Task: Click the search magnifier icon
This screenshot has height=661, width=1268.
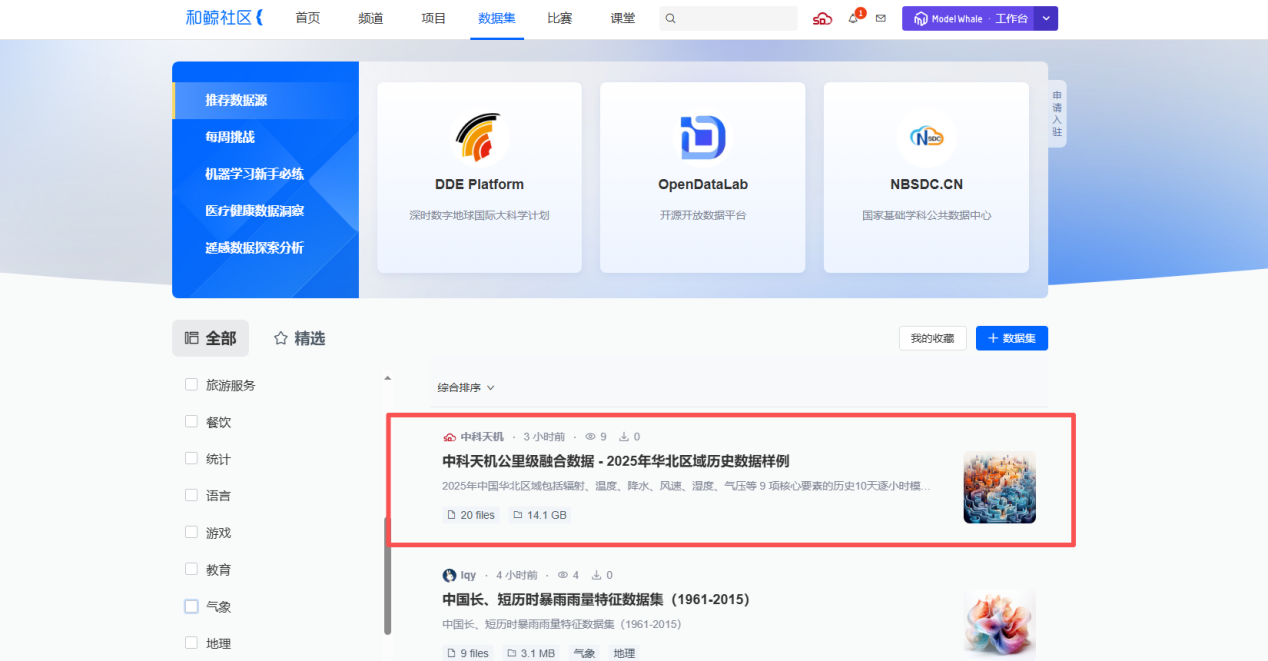Action: [x=671, y=19]
